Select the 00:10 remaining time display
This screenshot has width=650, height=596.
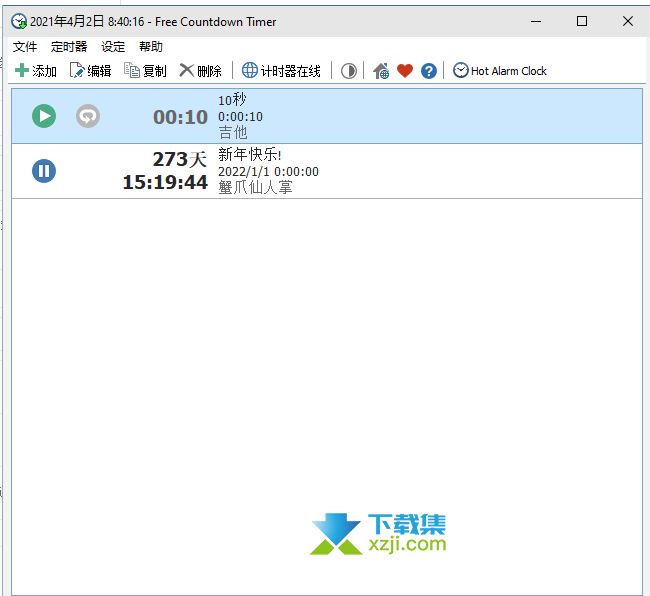pos(180,117)
